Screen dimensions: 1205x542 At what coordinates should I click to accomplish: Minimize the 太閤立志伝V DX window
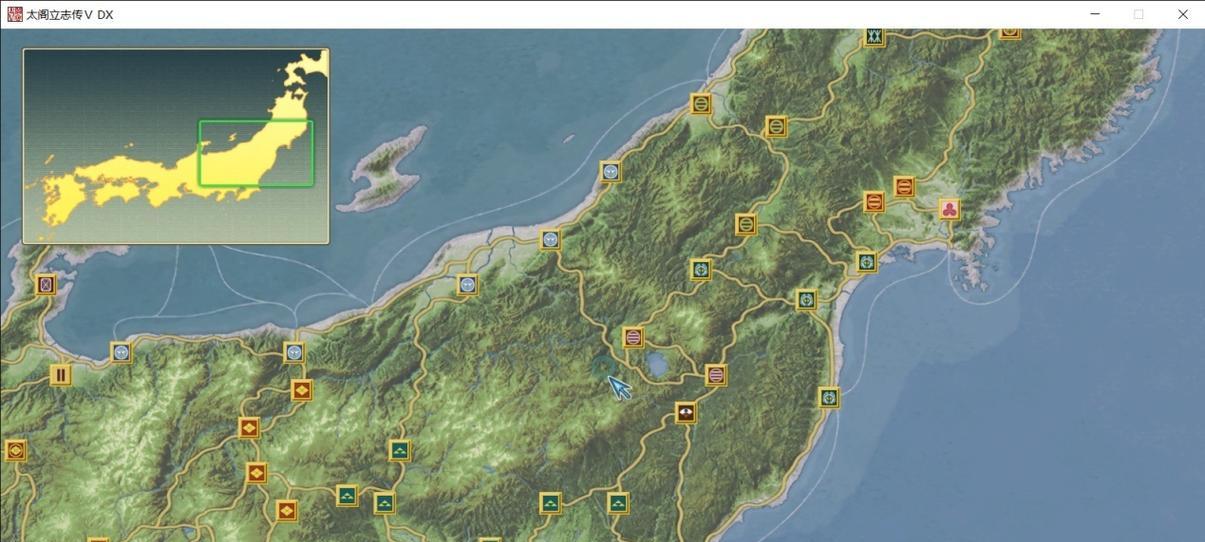(x=1095, y=14)
